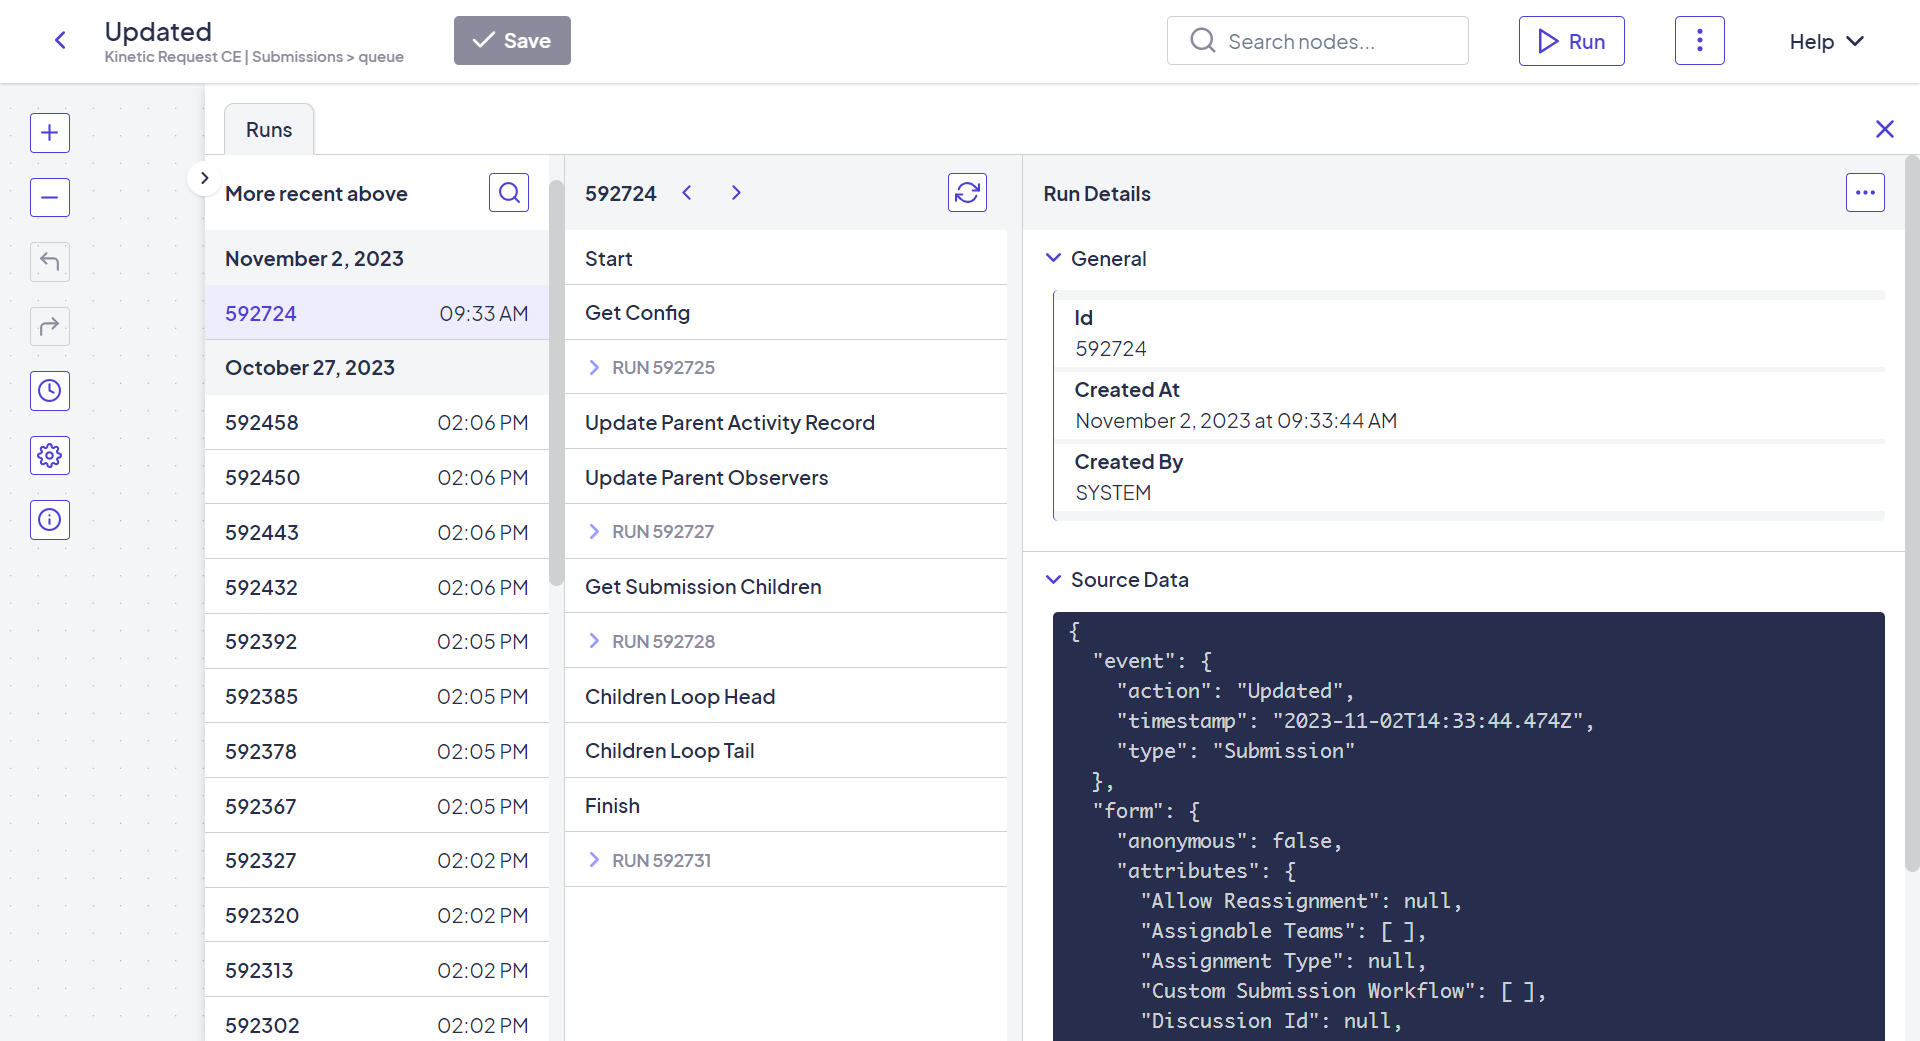Select run 592378

[x=377, y=751]
